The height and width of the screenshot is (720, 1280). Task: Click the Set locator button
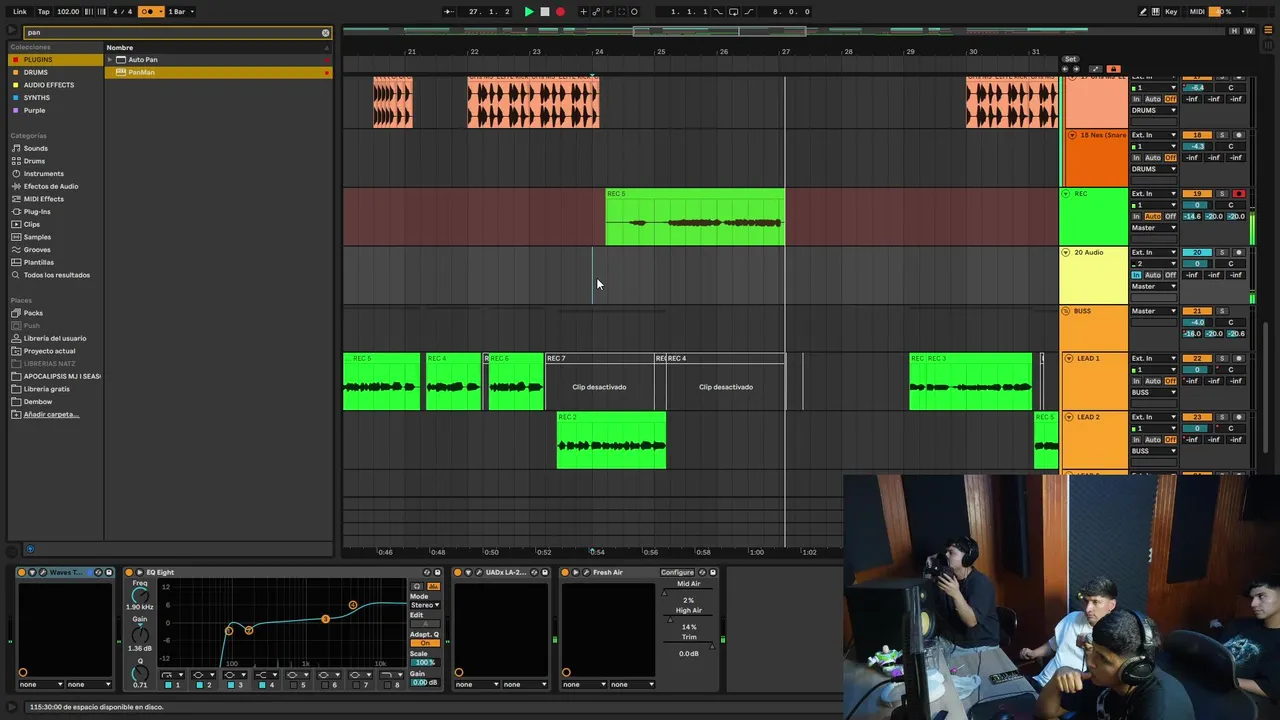[1070, 59]
